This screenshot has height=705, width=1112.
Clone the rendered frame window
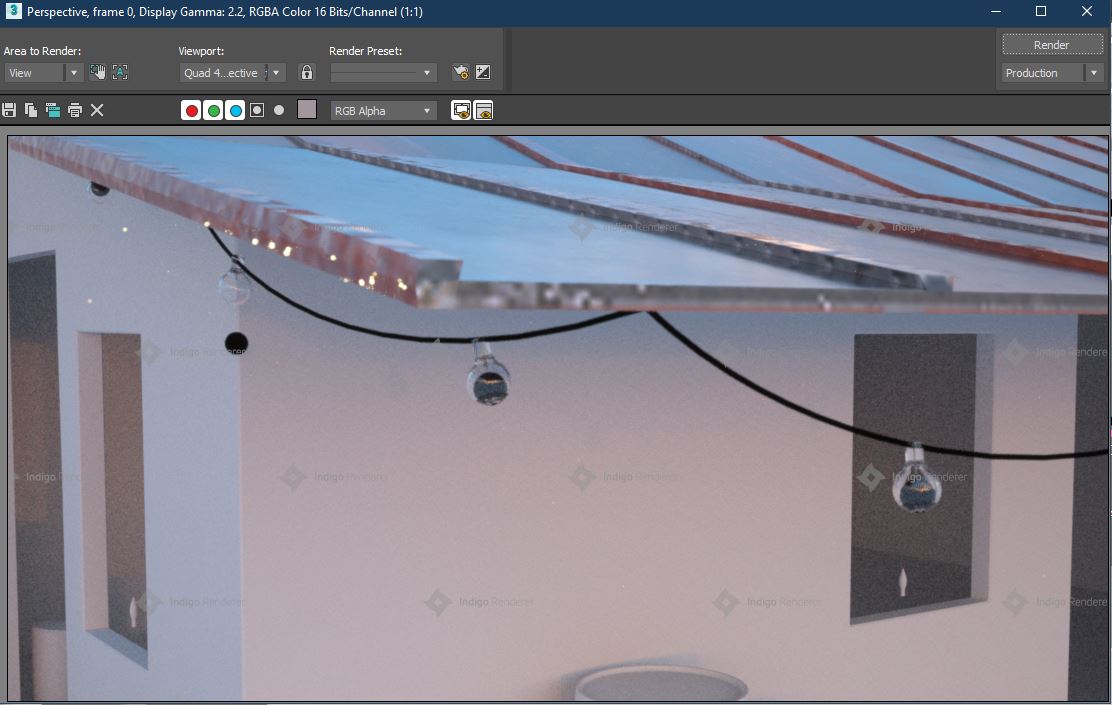[53, 110]
